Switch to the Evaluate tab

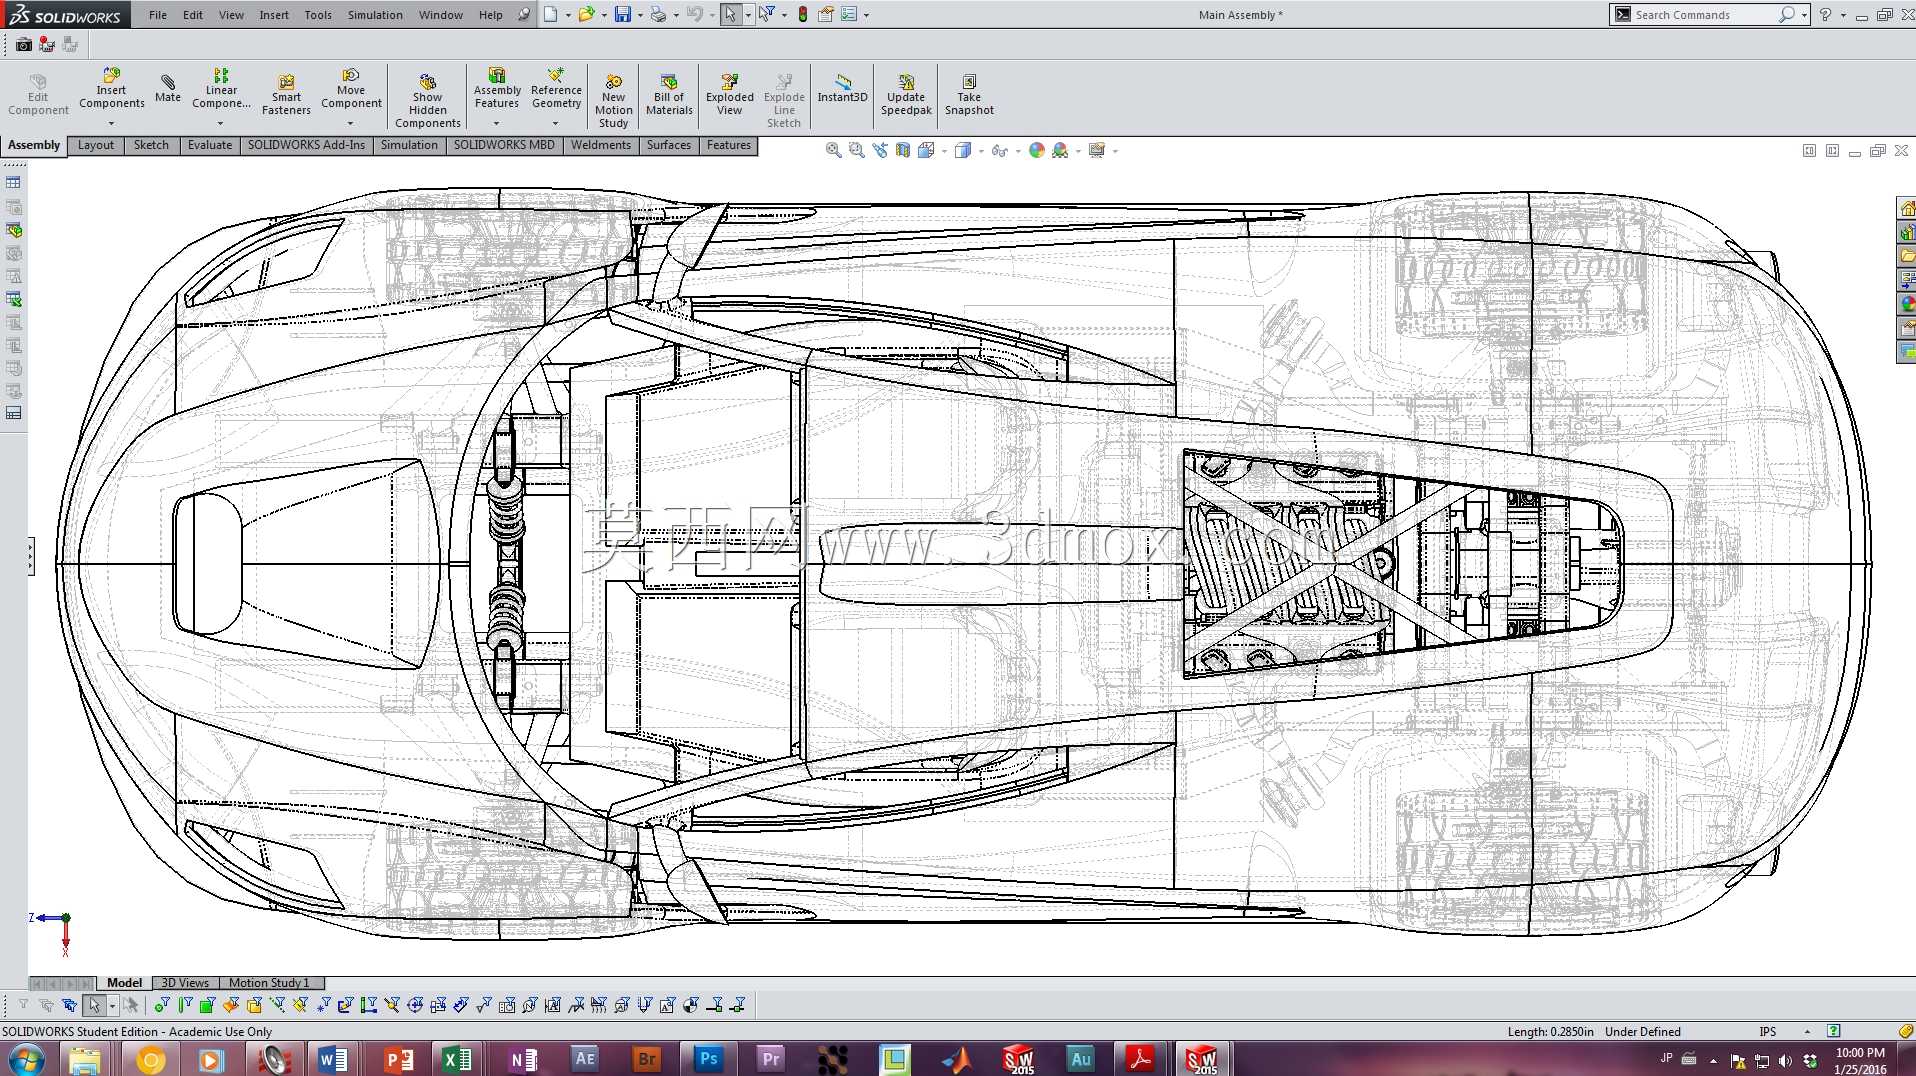click(210, 145)
